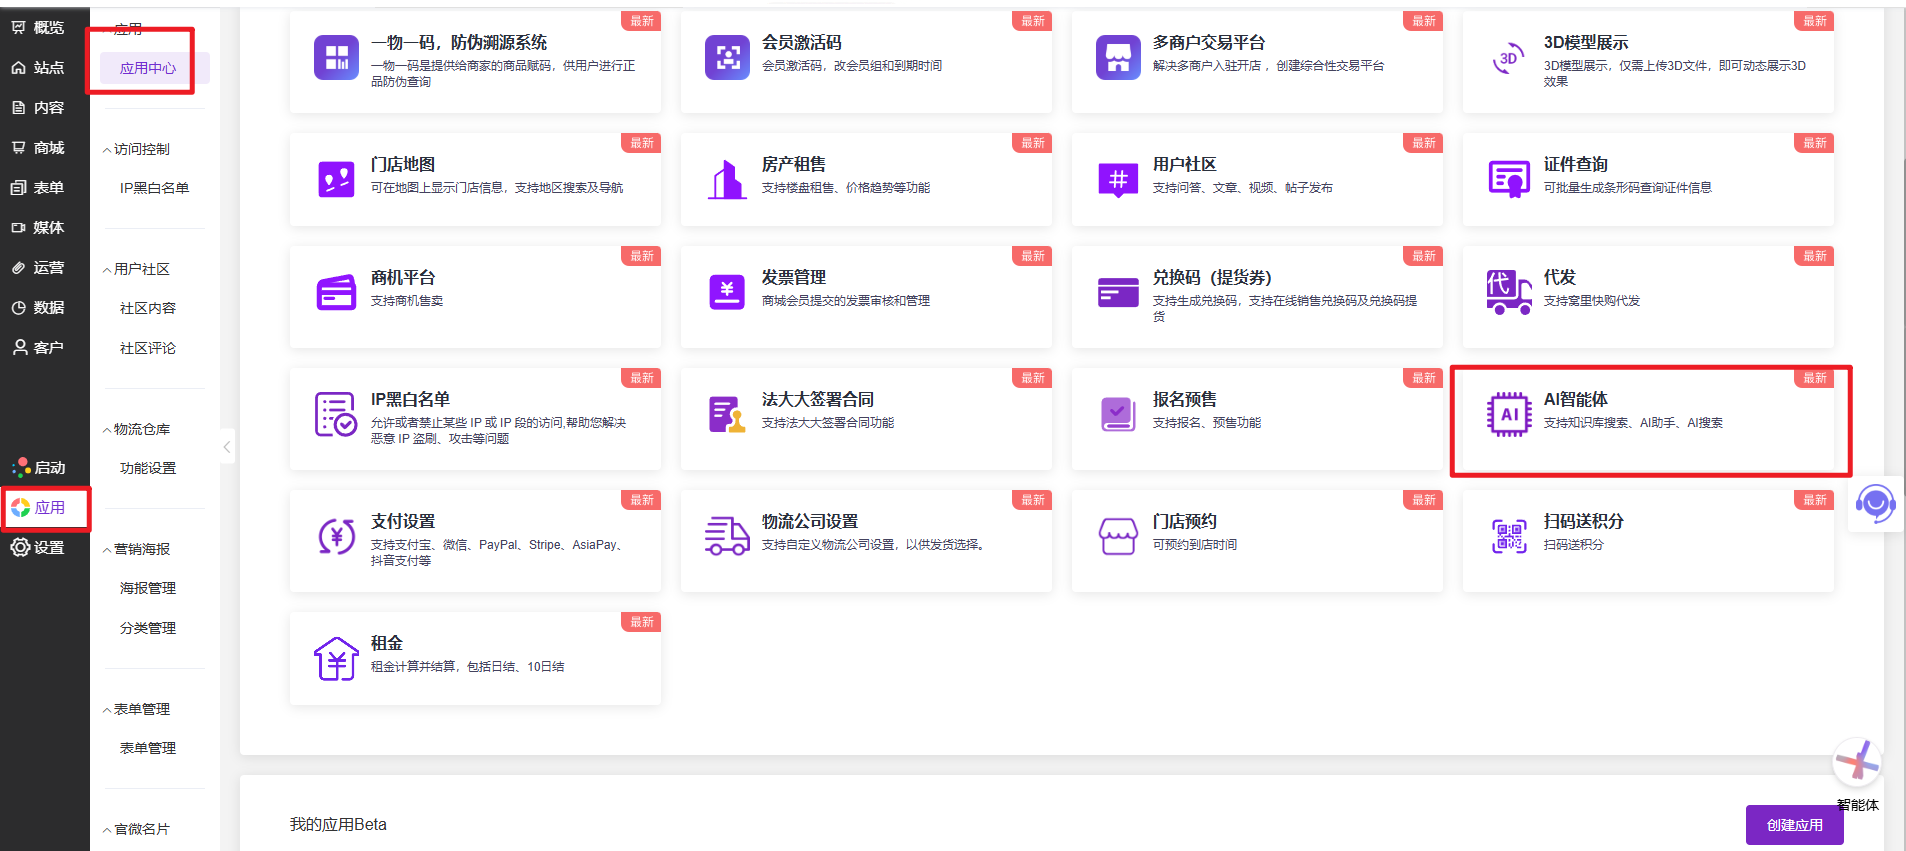Go to 海报管理 submenu item
The width and height of the screenshot is (1906, 851).
pyautogui.click(x=148, y=588)
